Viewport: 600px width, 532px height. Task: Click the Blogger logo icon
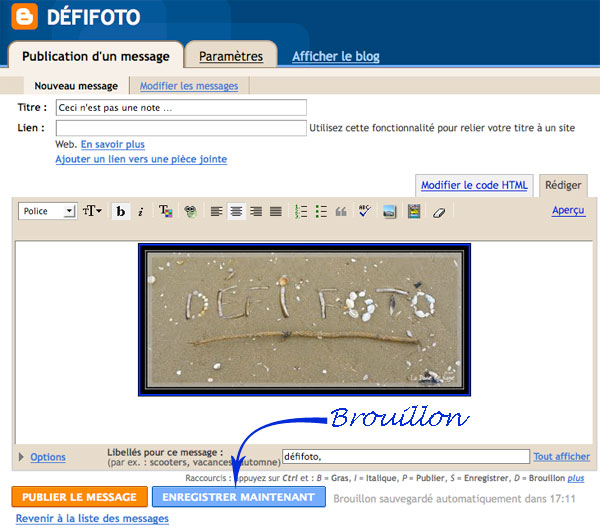point(24,16)
